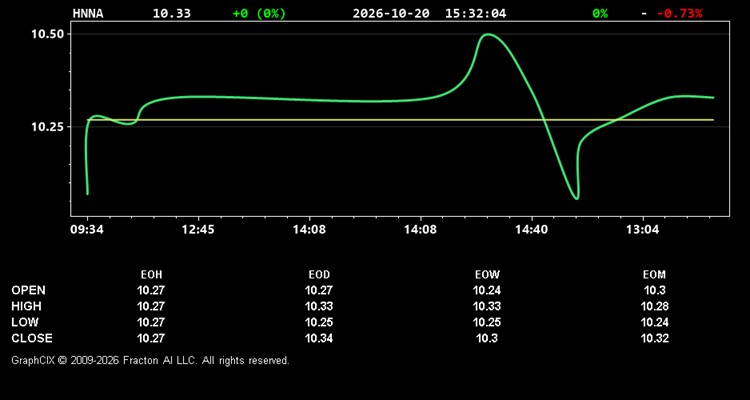Click the EOM OPEN value 10.3
Viewport: 750px width, 400px height.
pyautogui.click(x=654, y=290)
